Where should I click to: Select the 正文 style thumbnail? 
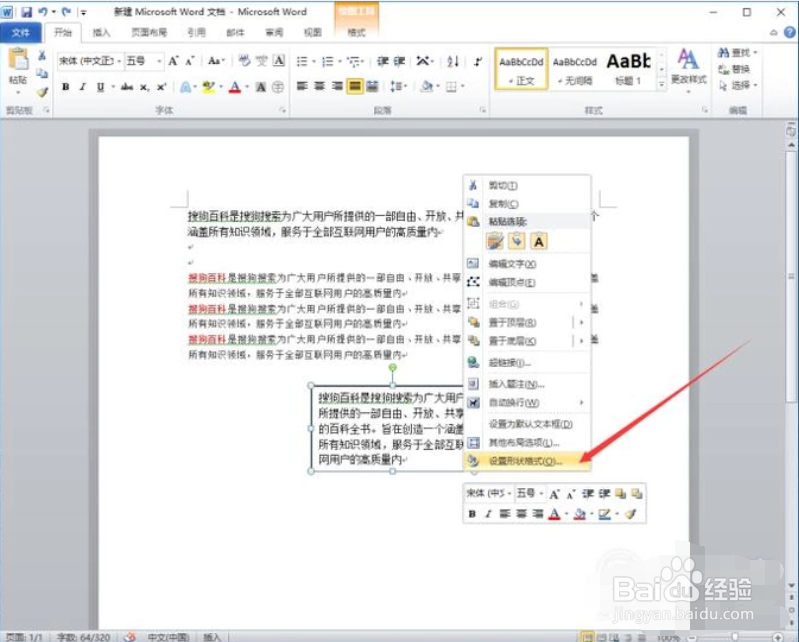click(521, 69)
